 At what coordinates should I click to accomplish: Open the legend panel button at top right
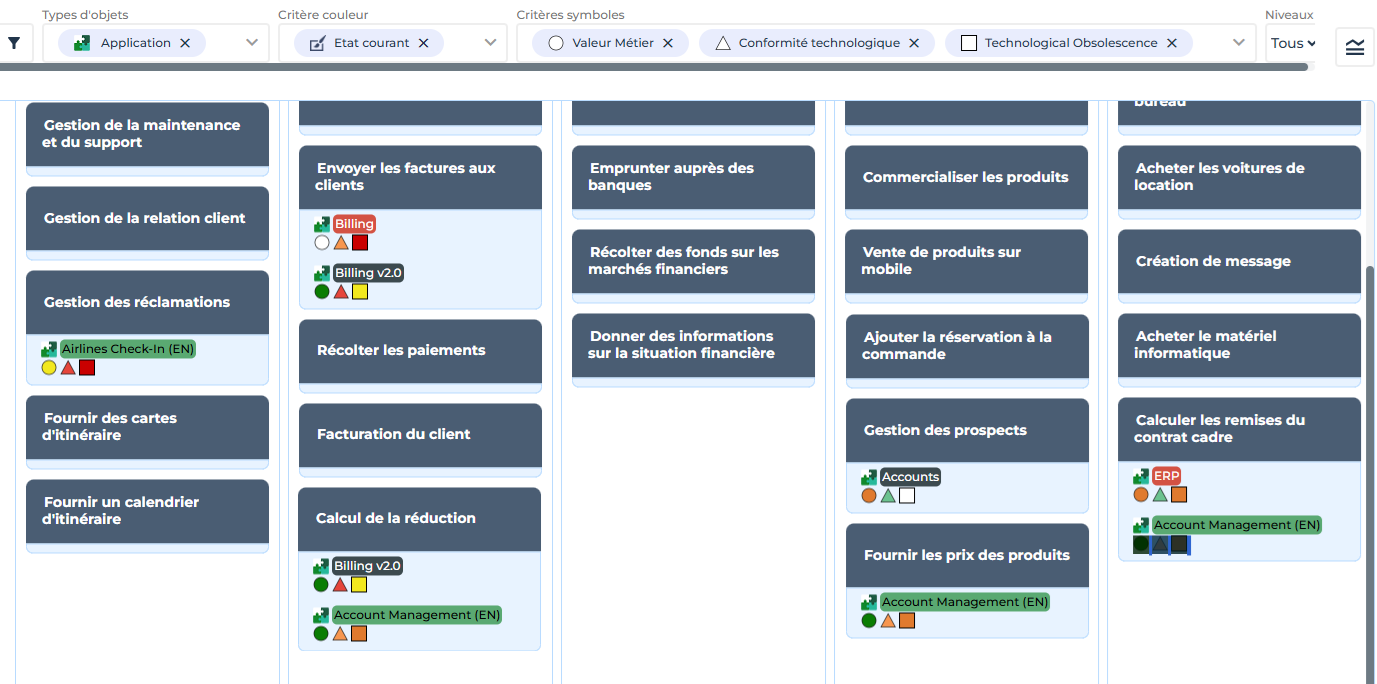(x=1355, y=47)
